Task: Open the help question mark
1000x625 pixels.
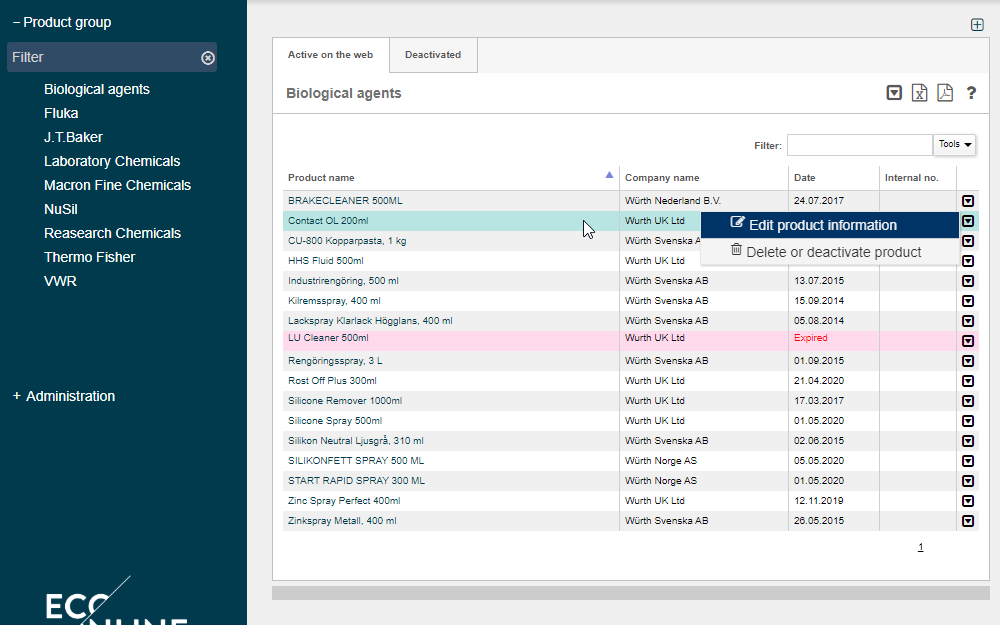Action: (971, 93)
